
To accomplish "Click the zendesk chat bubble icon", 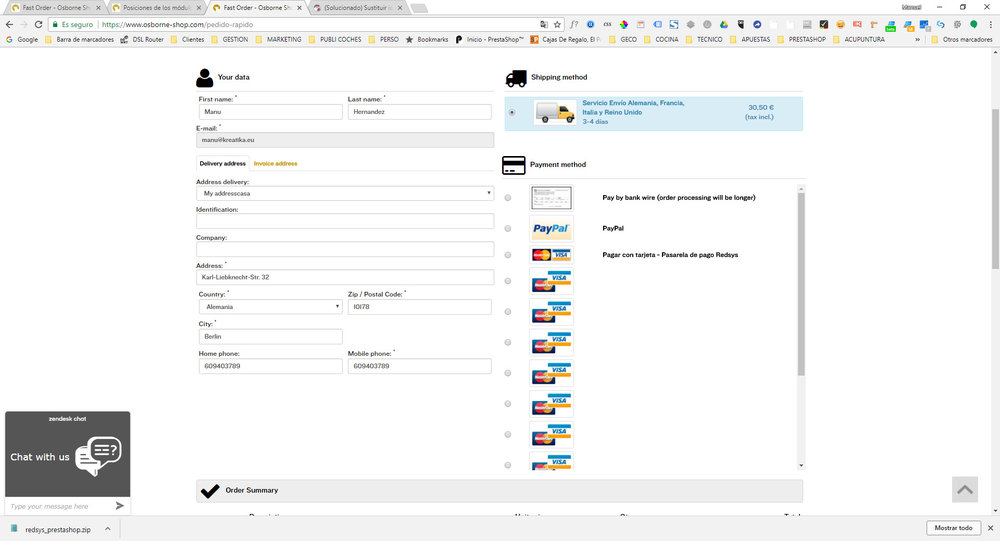I will (x=98, y=455).
